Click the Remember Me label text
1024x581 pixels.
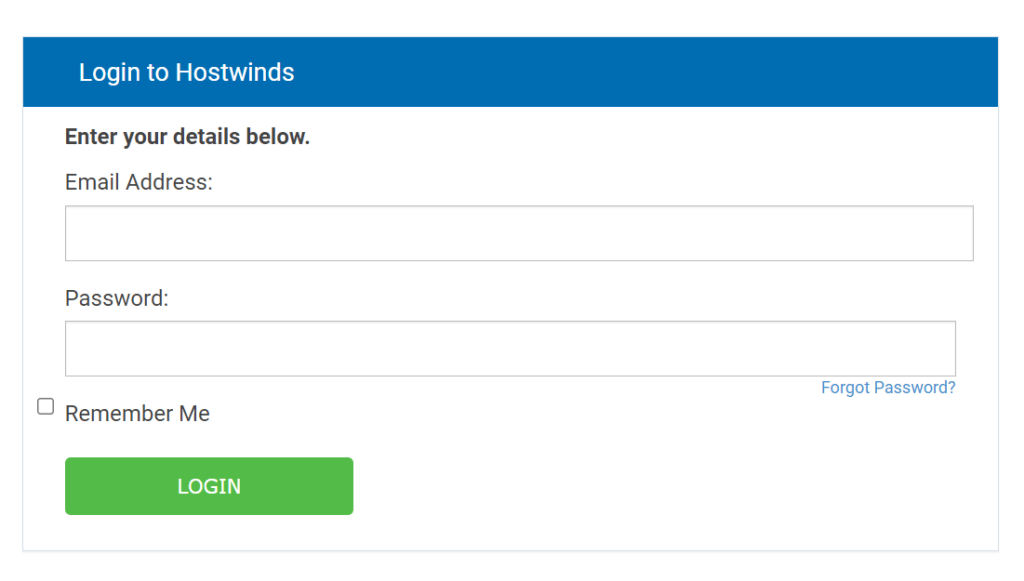tap(137, 413)
